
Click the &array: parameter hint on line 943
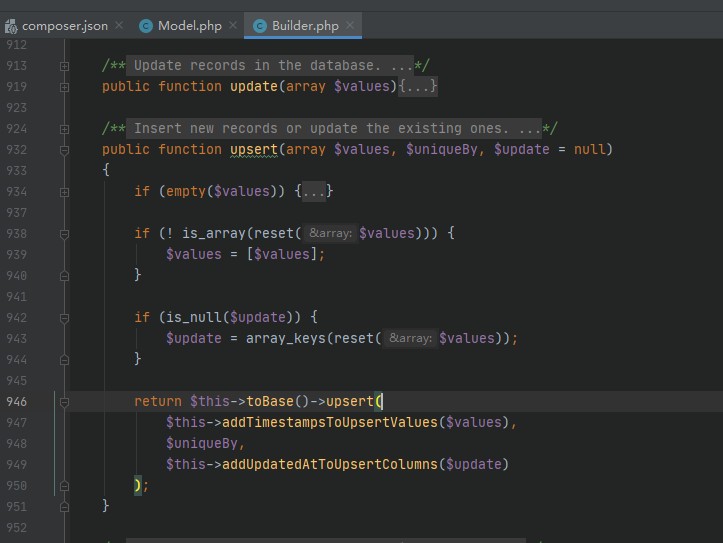tap(410, 338)
